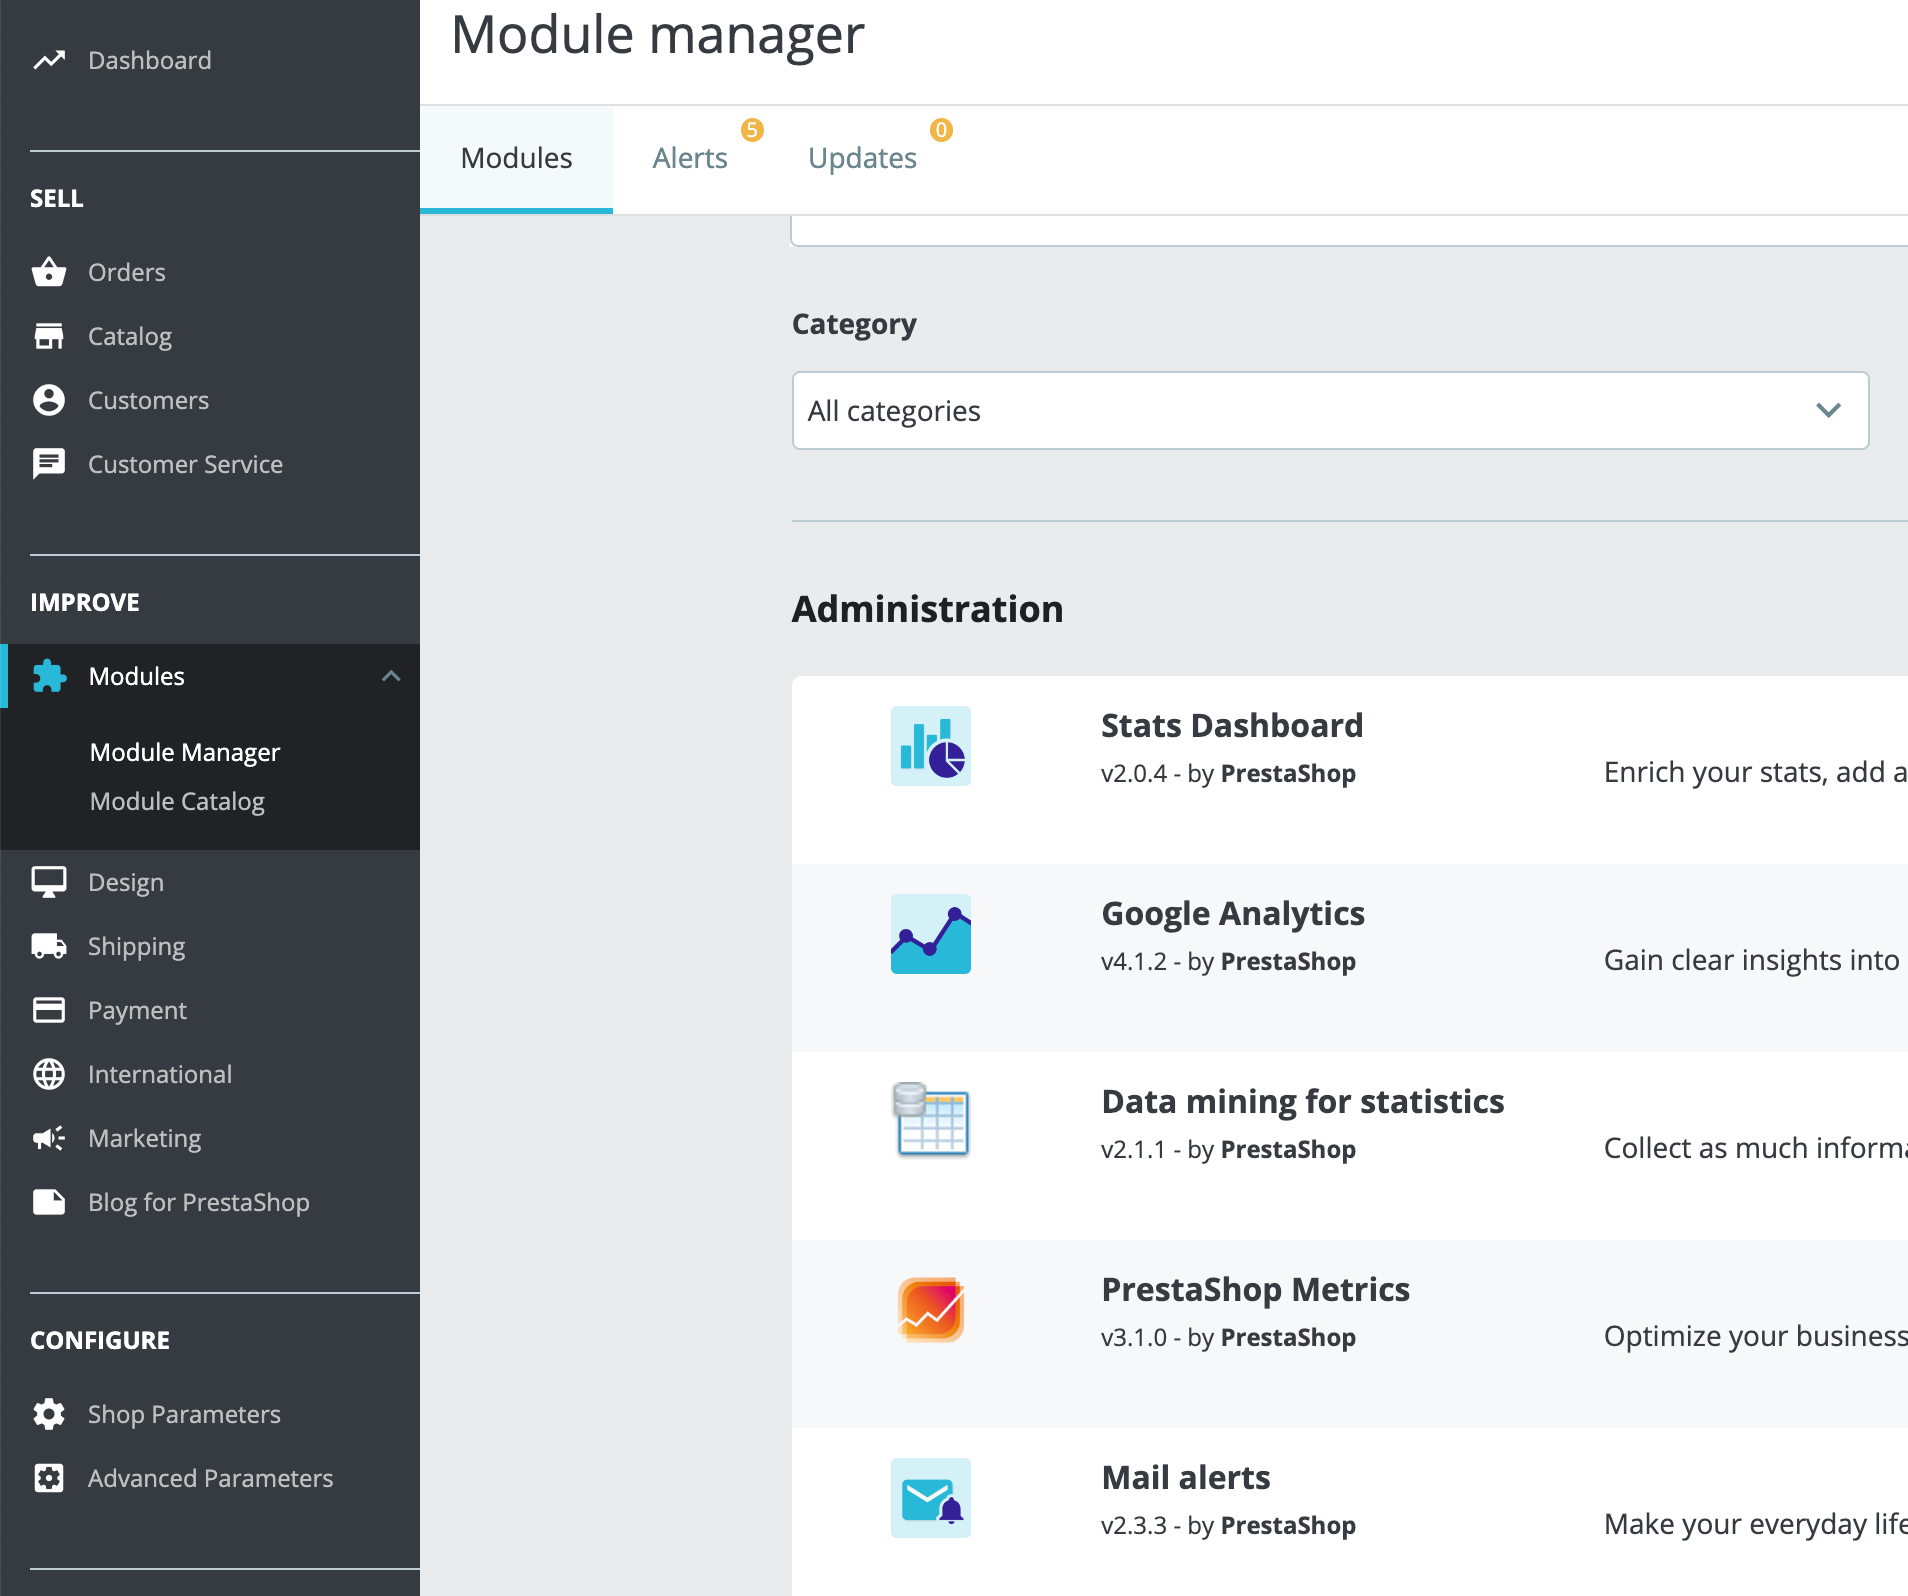Image resolution: width=1908 pixels, height=1596 pixels.
Task: Click the PrestaShop Metrics module icon
Action: pos(930,1310)
